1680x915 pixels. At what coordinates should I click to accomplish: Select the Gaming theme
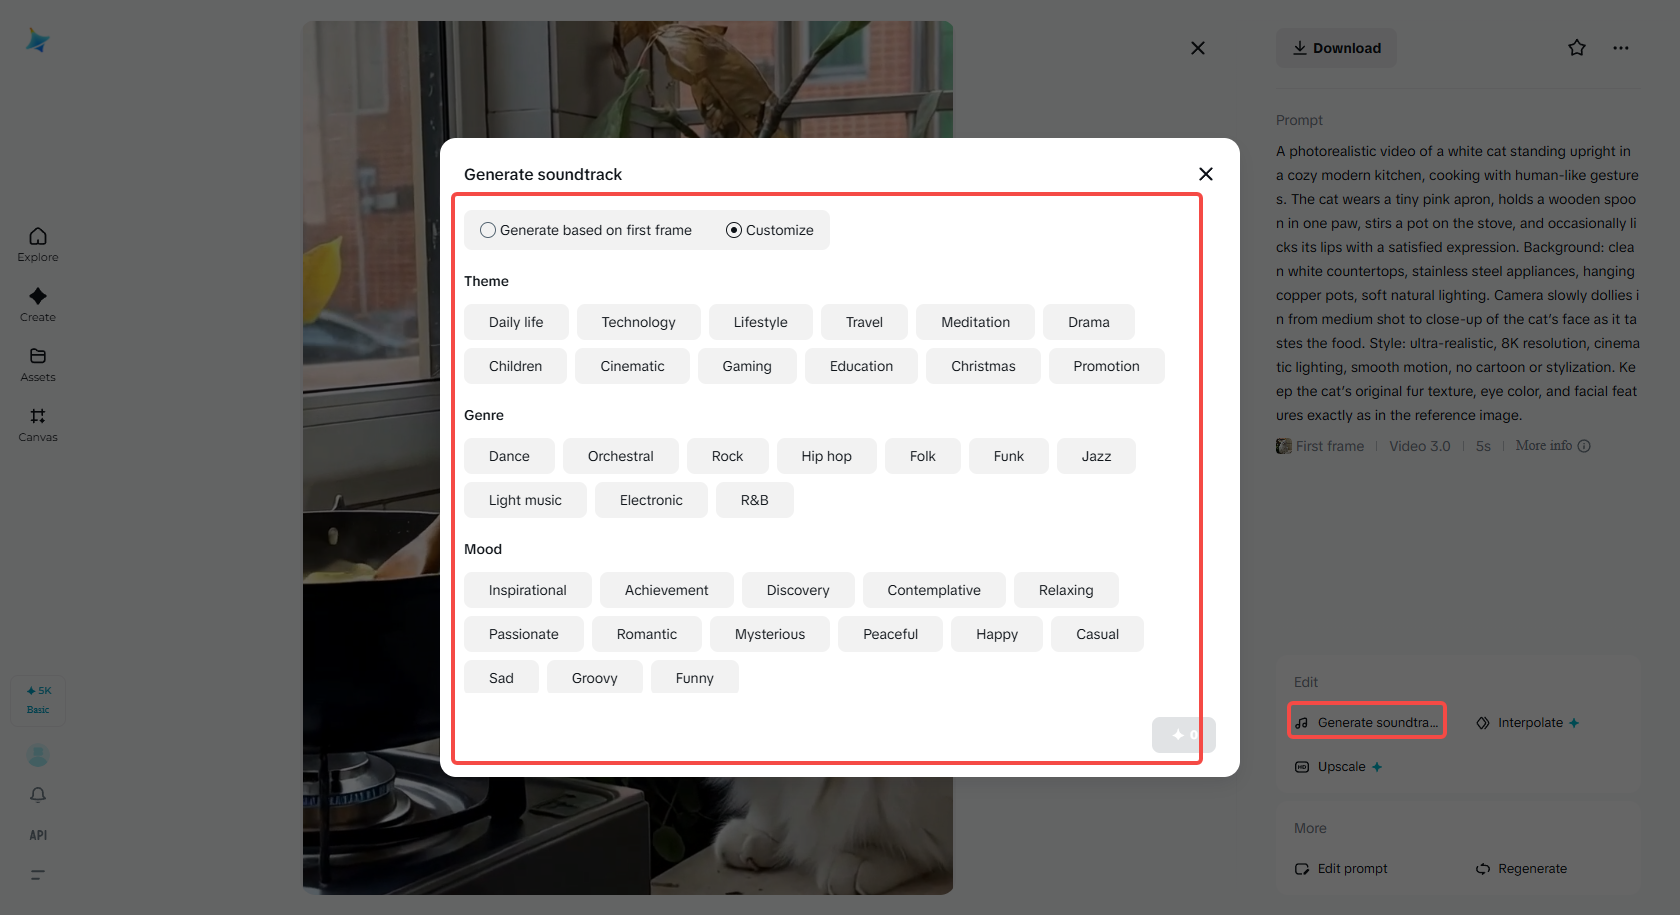(x=747, y=366)
